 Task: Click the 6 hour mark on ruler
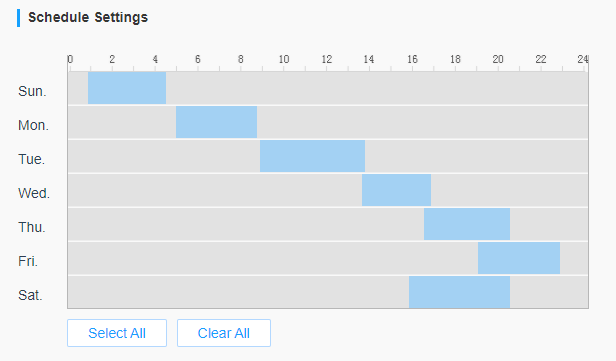tap(198, 59)
